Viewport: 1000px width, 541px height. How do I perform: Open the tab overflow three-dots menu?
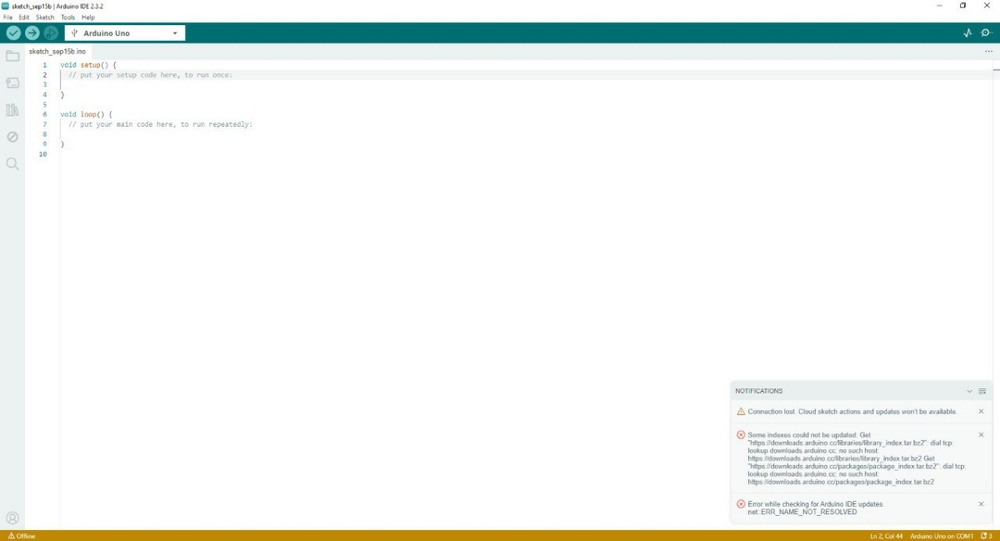989,51
